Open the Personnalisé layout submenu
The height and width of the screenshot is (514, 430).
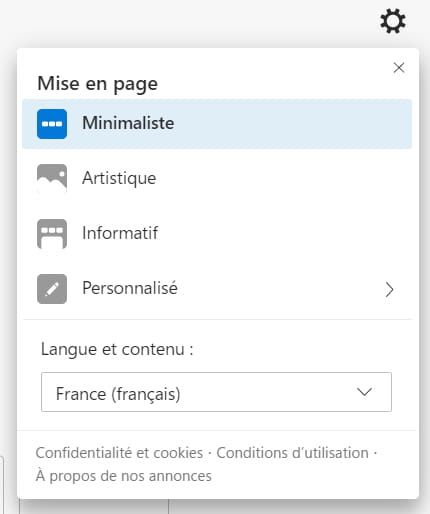[x=217, y=289]
